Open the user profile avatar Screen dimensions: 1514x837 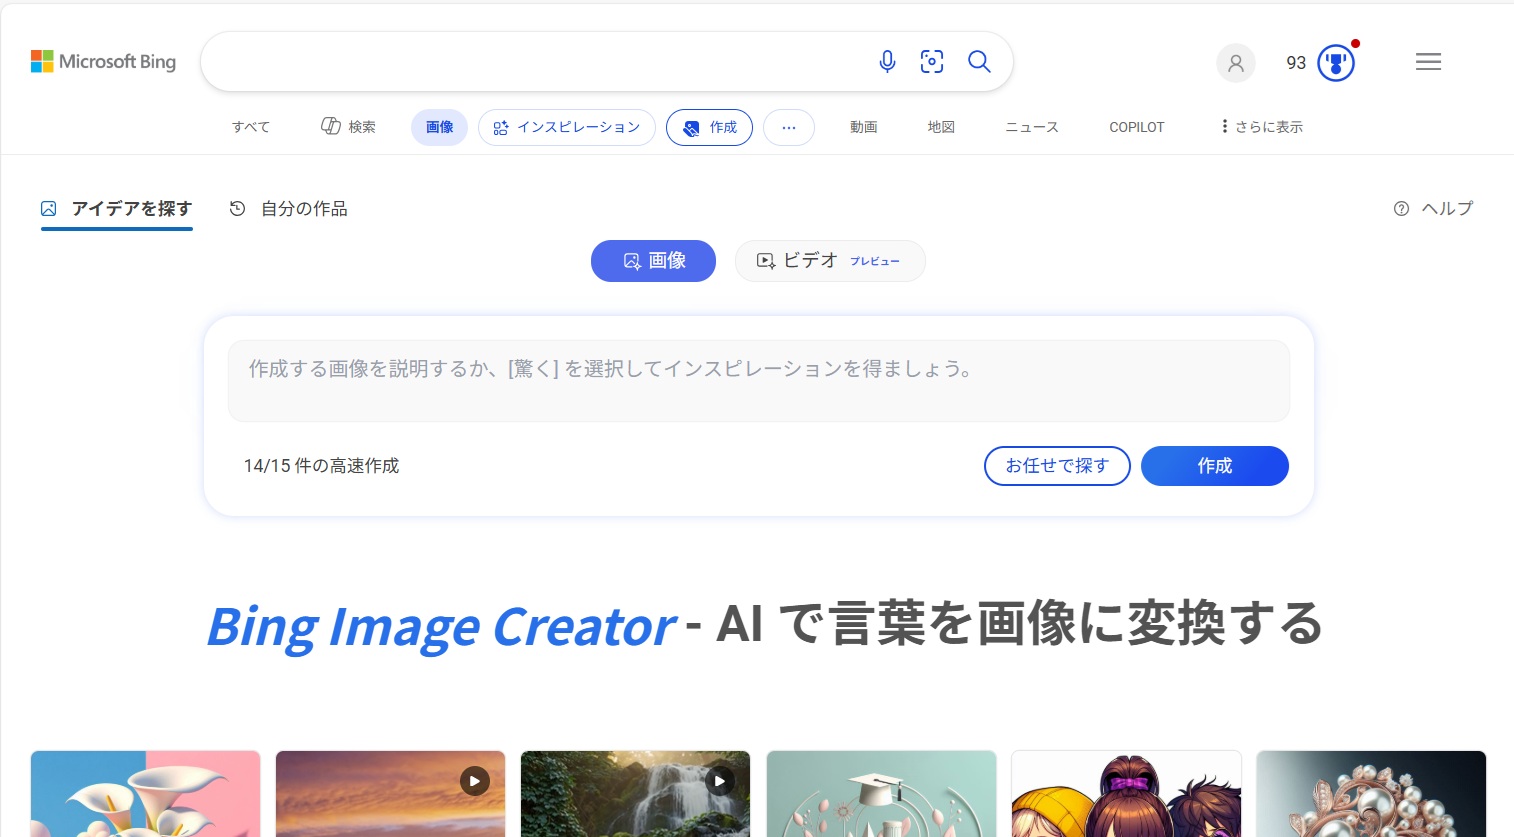tap(1236, 63)
